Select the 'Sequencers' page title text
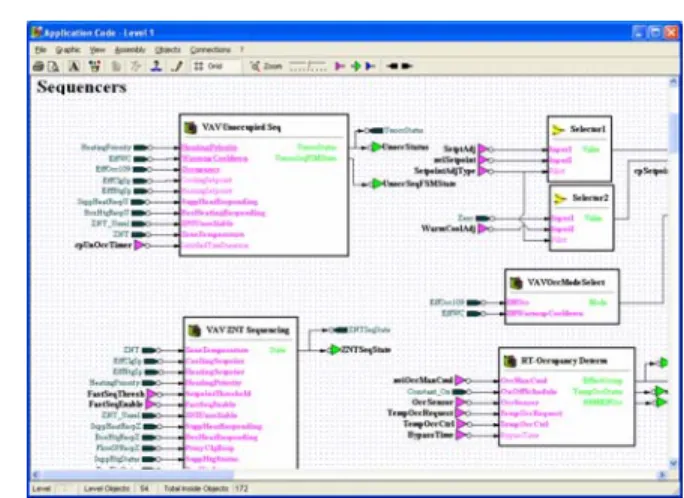Screen dimensions: 684x498 click(x=82, y=87)
